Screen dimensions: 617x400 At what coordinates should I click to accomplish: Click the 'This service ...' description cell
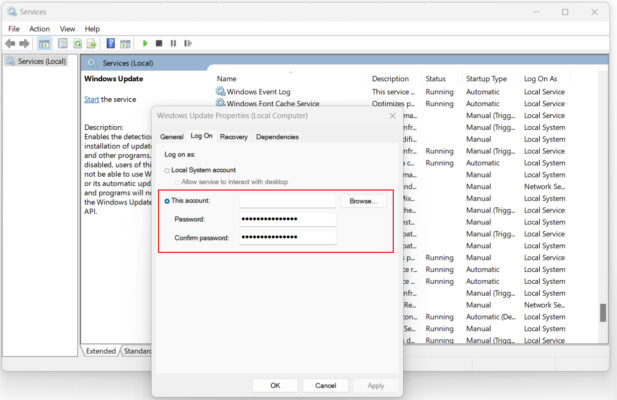(393, 92)
